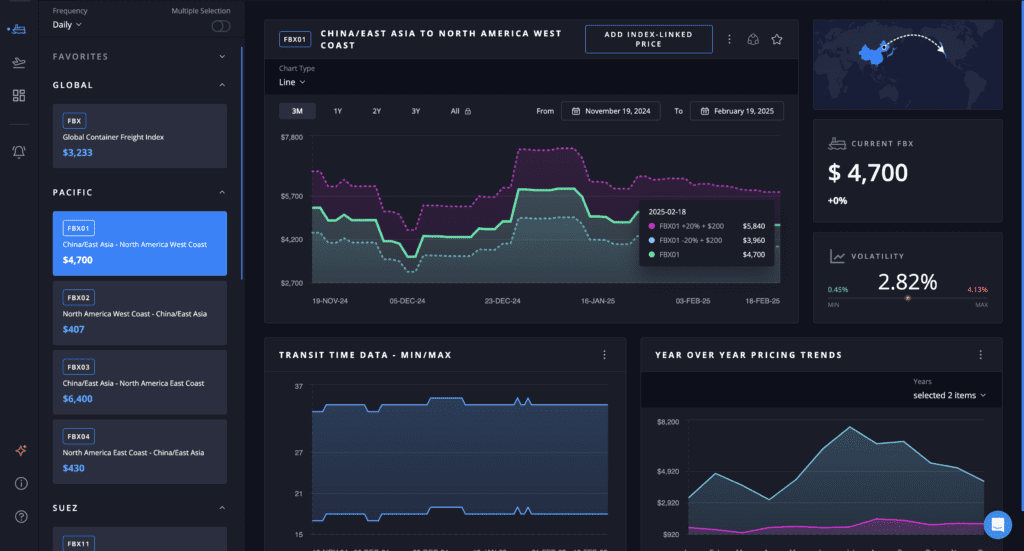Switch chart range to 1Y
1024x551 pixels.
click(338, 111)
